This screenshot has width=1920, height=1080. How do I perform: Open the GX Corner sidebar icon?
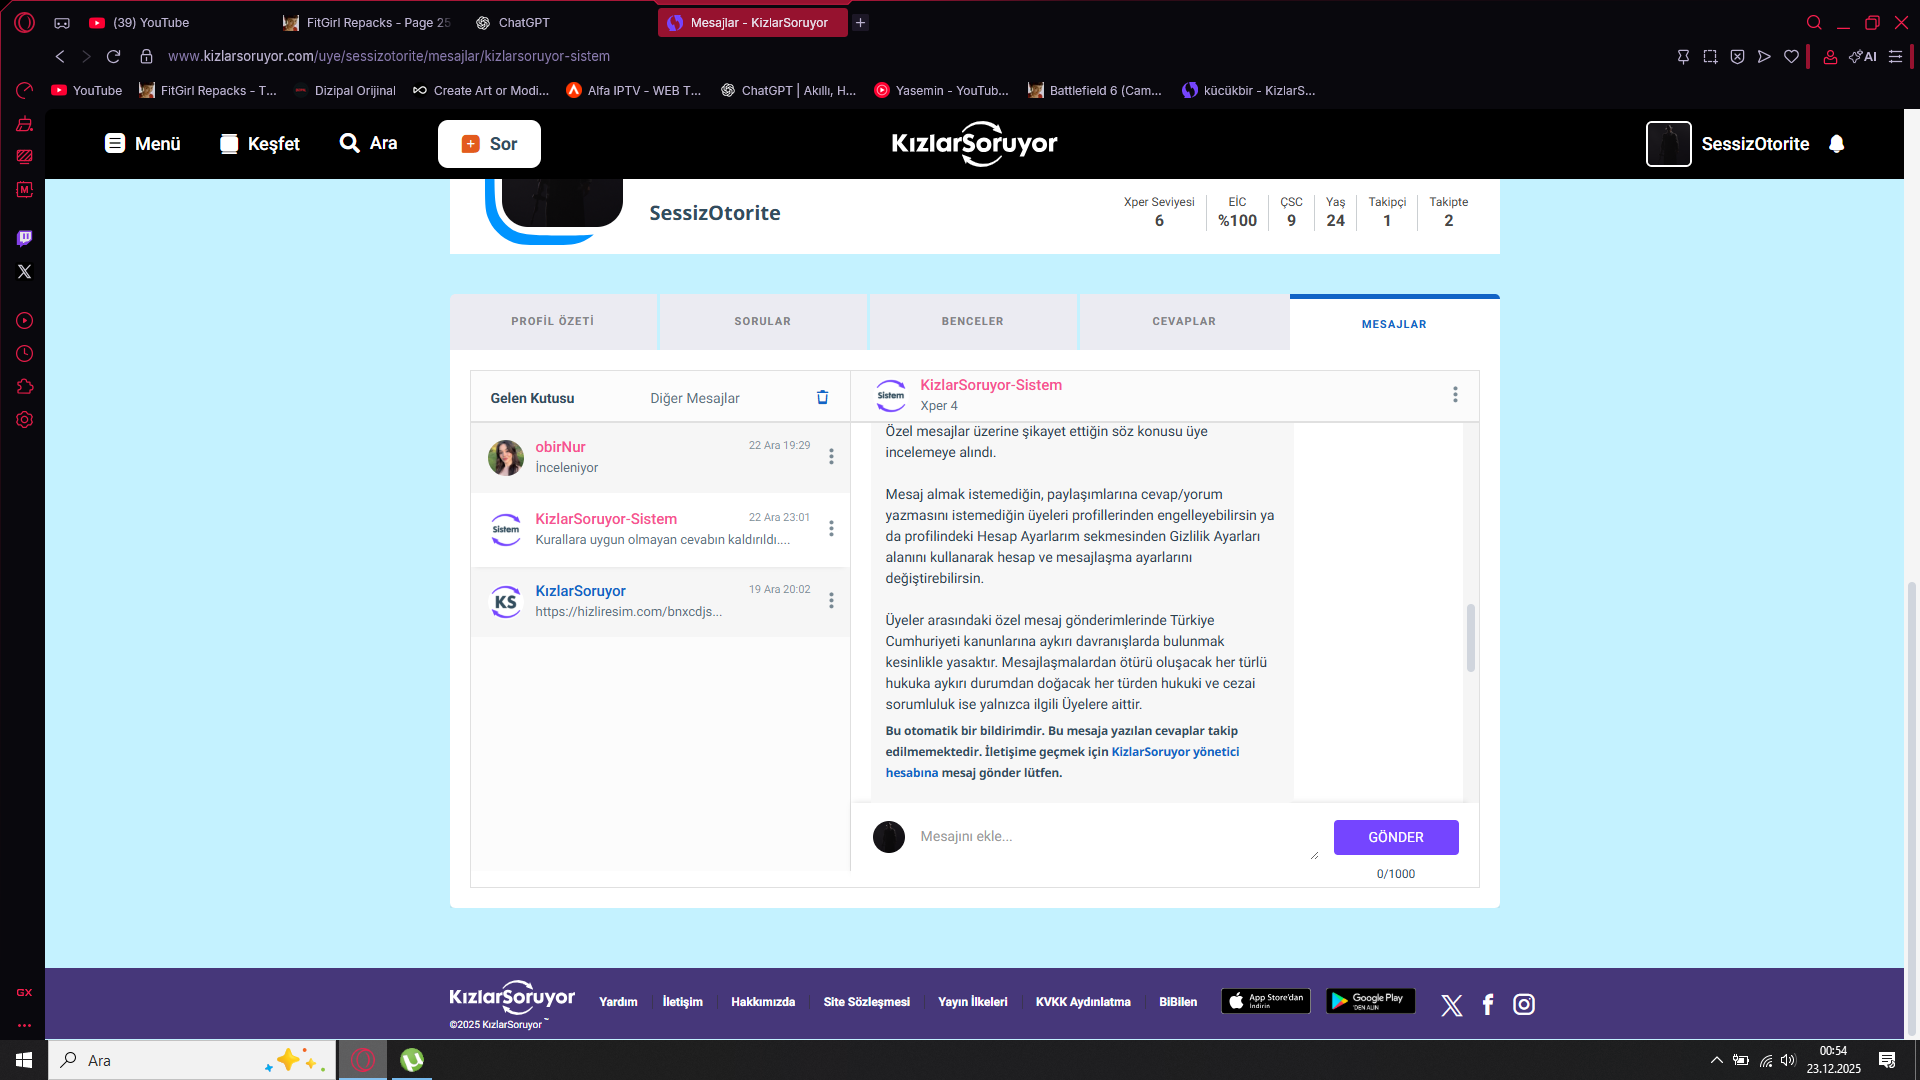click(x=25, y=992)
